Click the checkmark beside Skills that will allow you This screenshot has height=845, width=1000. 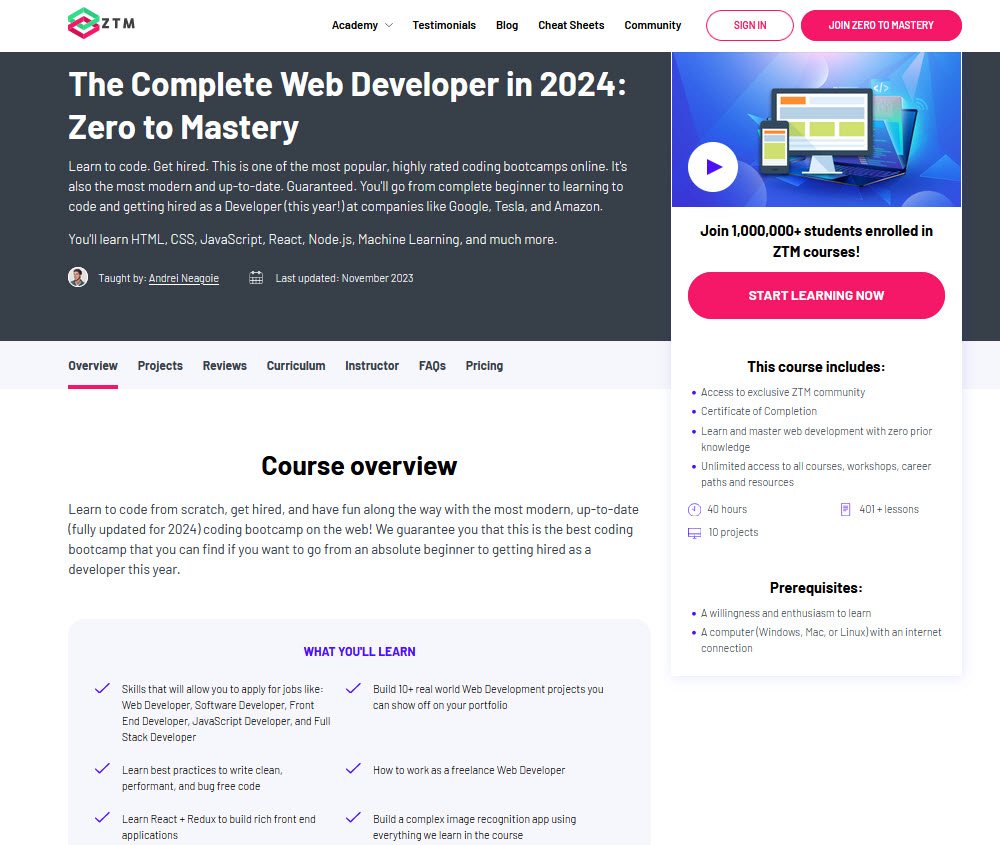coord(102,688)
